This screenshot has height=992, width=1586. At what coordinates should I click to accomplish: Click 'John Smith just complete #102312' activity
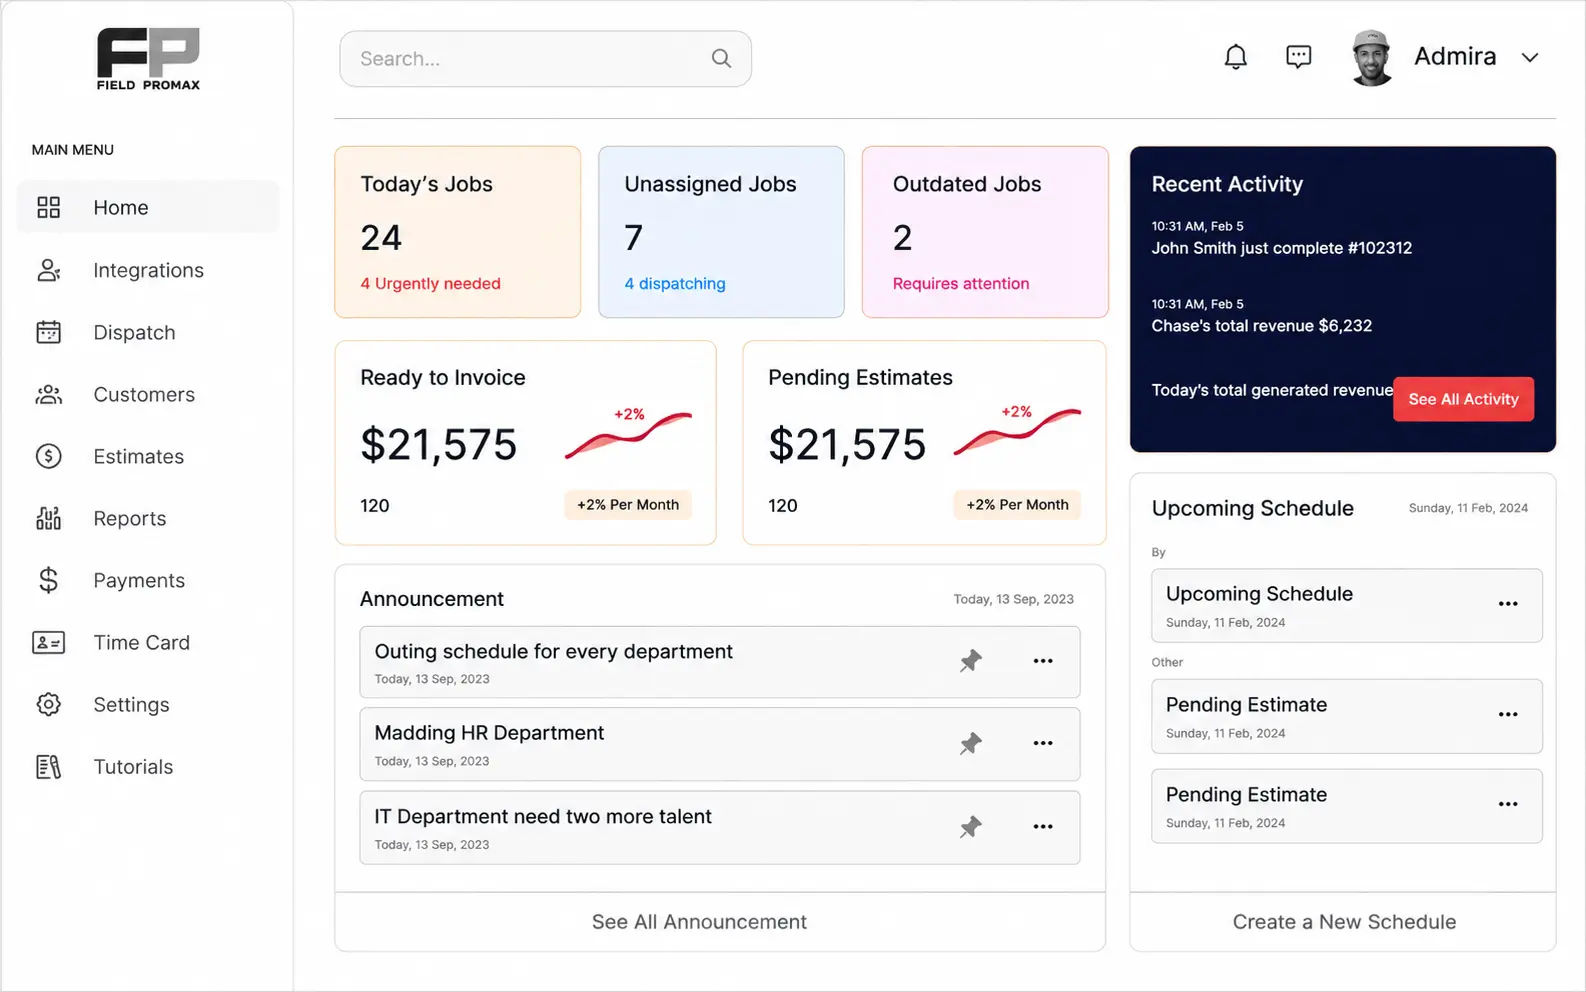(1281, 248)
